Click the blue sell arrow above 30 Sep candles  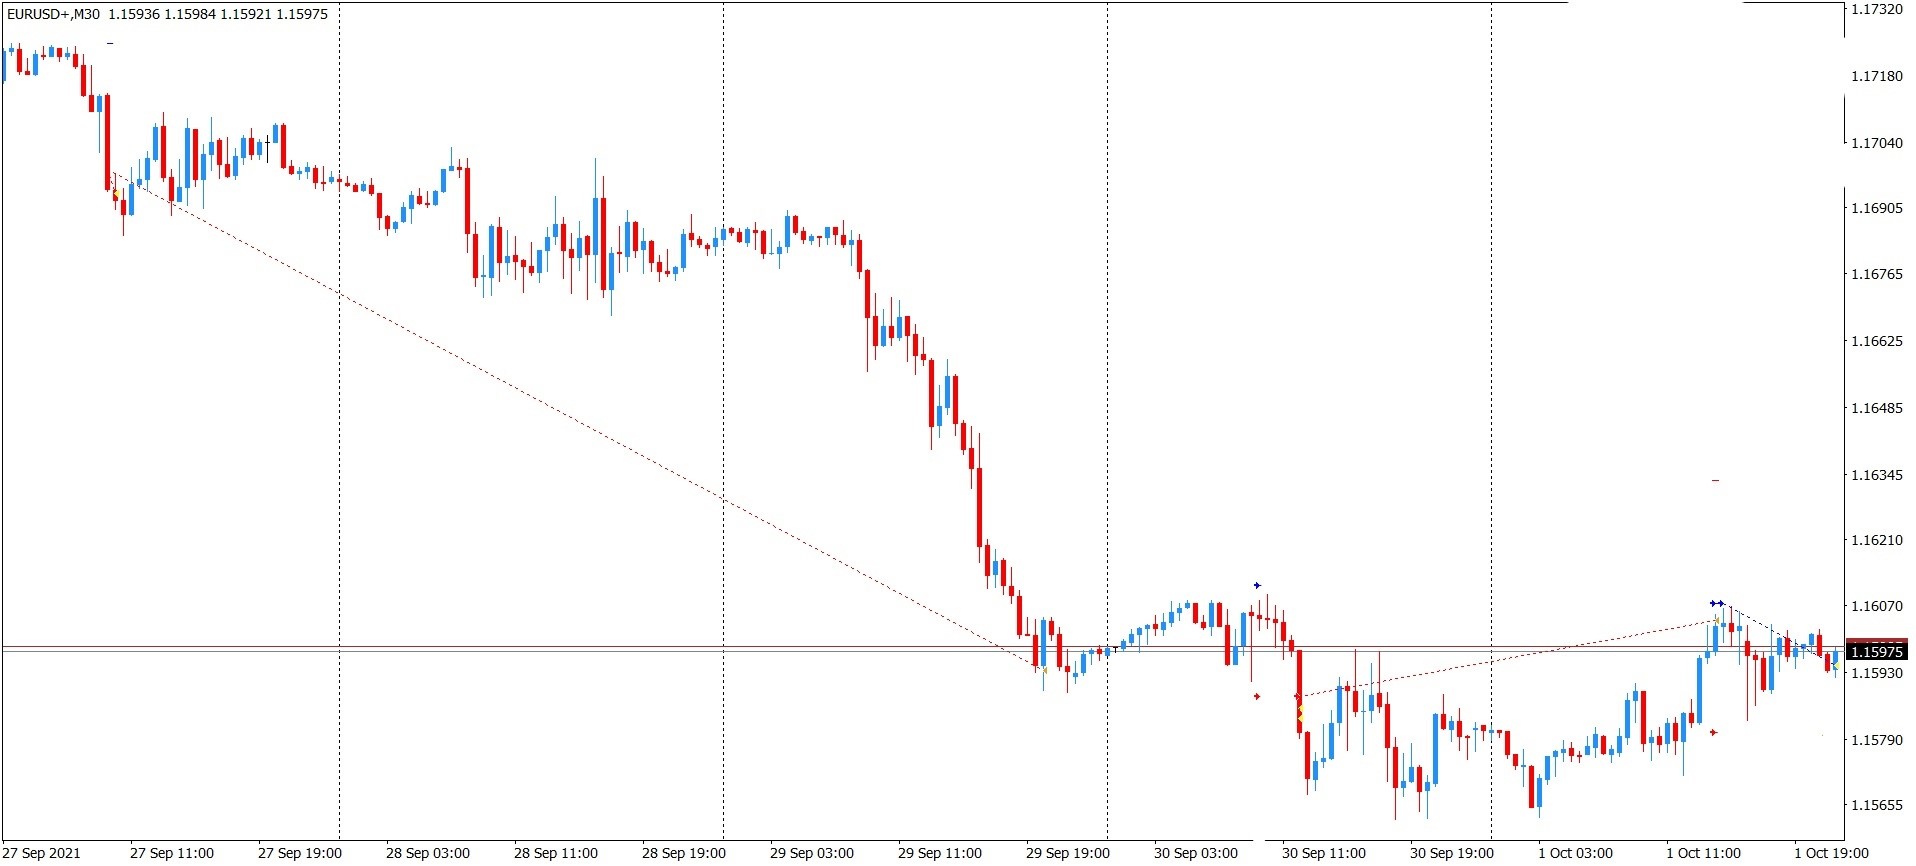coord(1257,585)
